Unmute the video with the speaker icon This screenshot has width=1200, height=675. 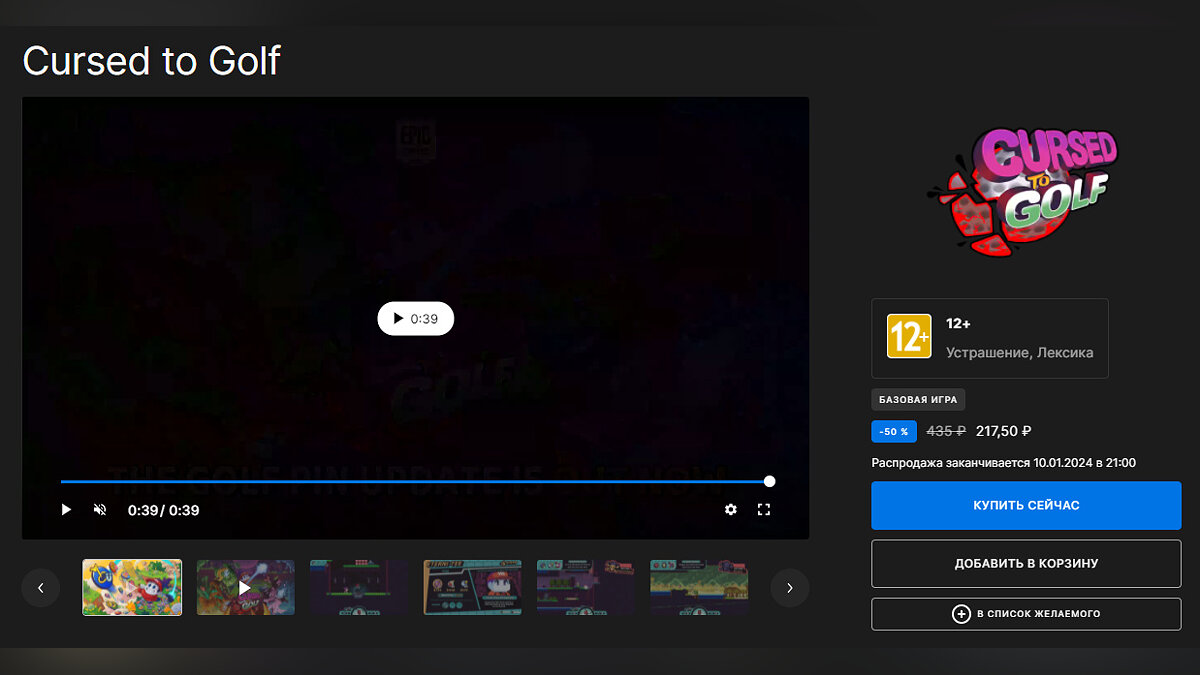100,510
